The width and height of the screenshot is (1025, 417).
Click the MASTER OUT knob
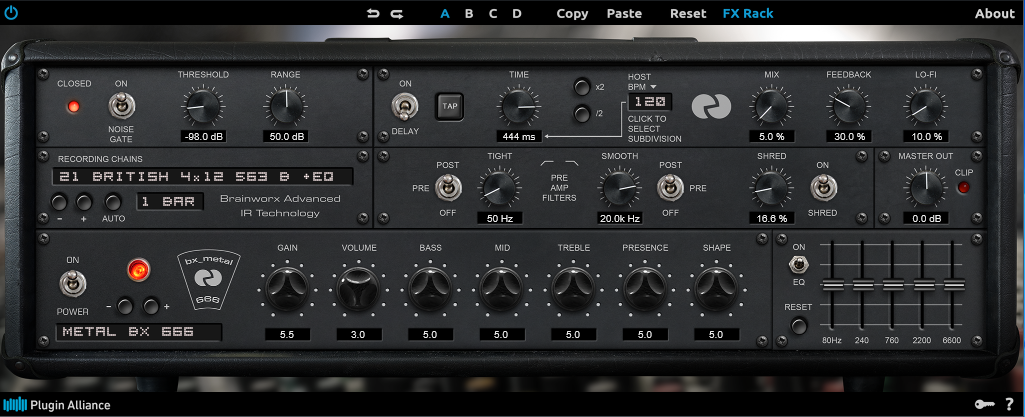[x=926, y=188]
